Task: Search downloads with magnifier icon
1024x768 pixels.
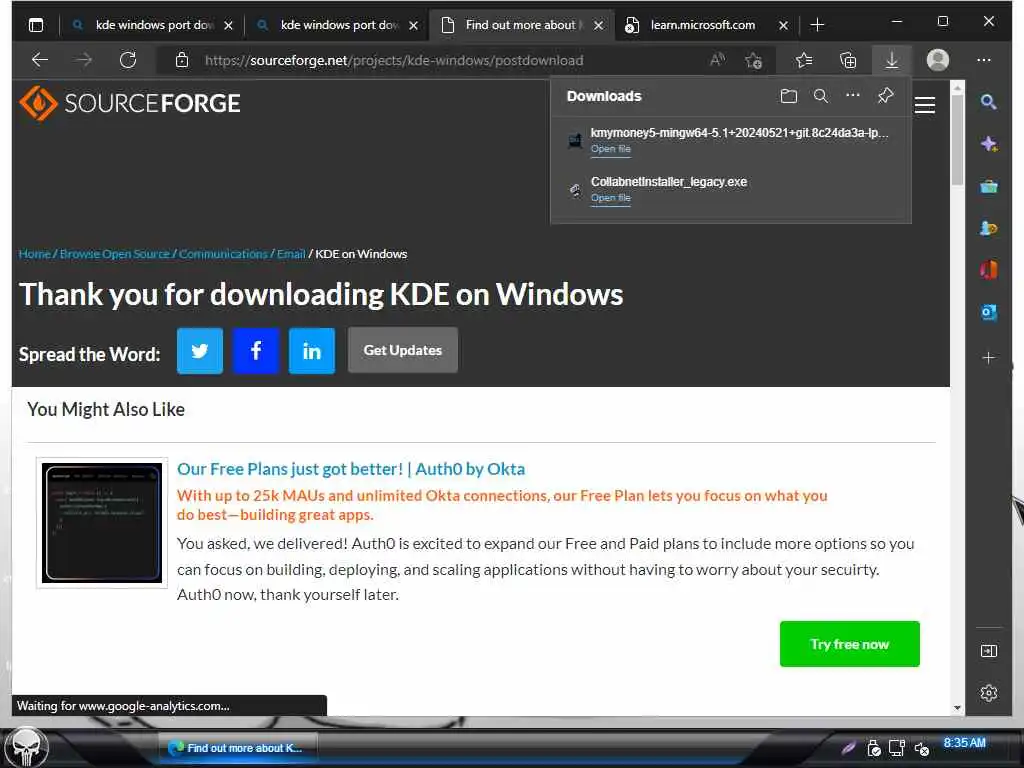Action: coord(821,96)
